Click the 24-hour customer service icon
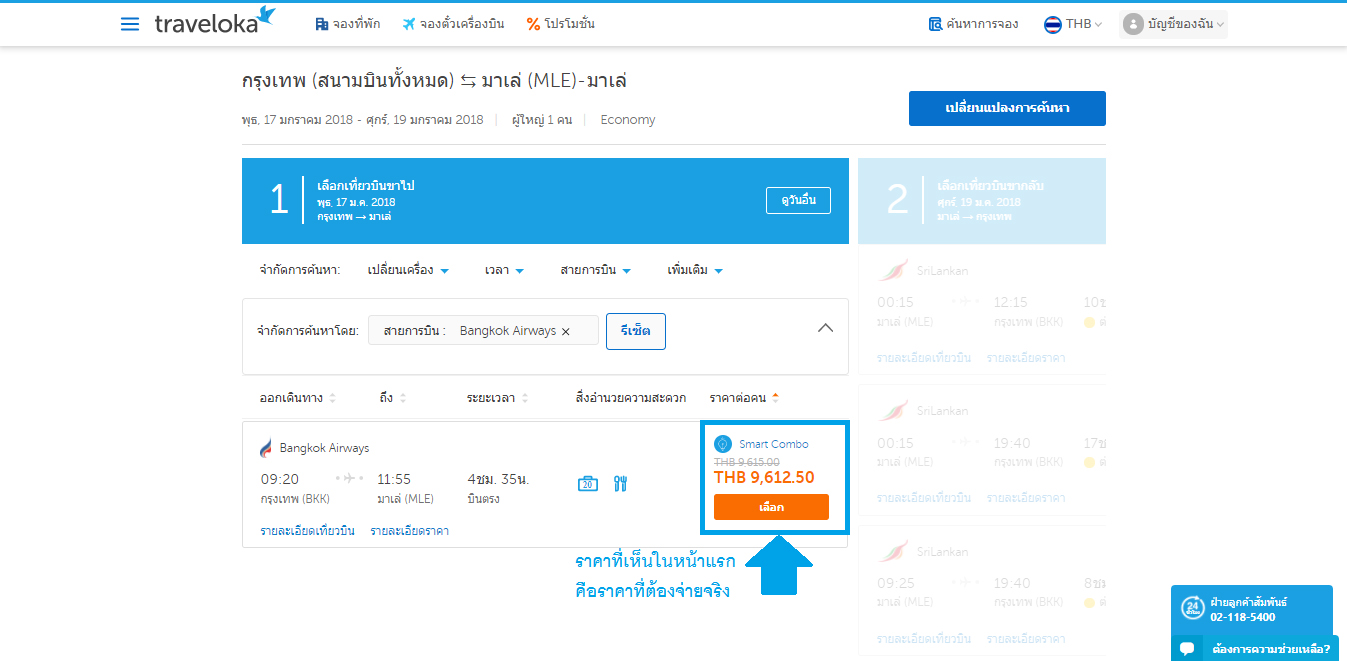This screenshot has width=1347, height=661. [x=1192, y=608]
